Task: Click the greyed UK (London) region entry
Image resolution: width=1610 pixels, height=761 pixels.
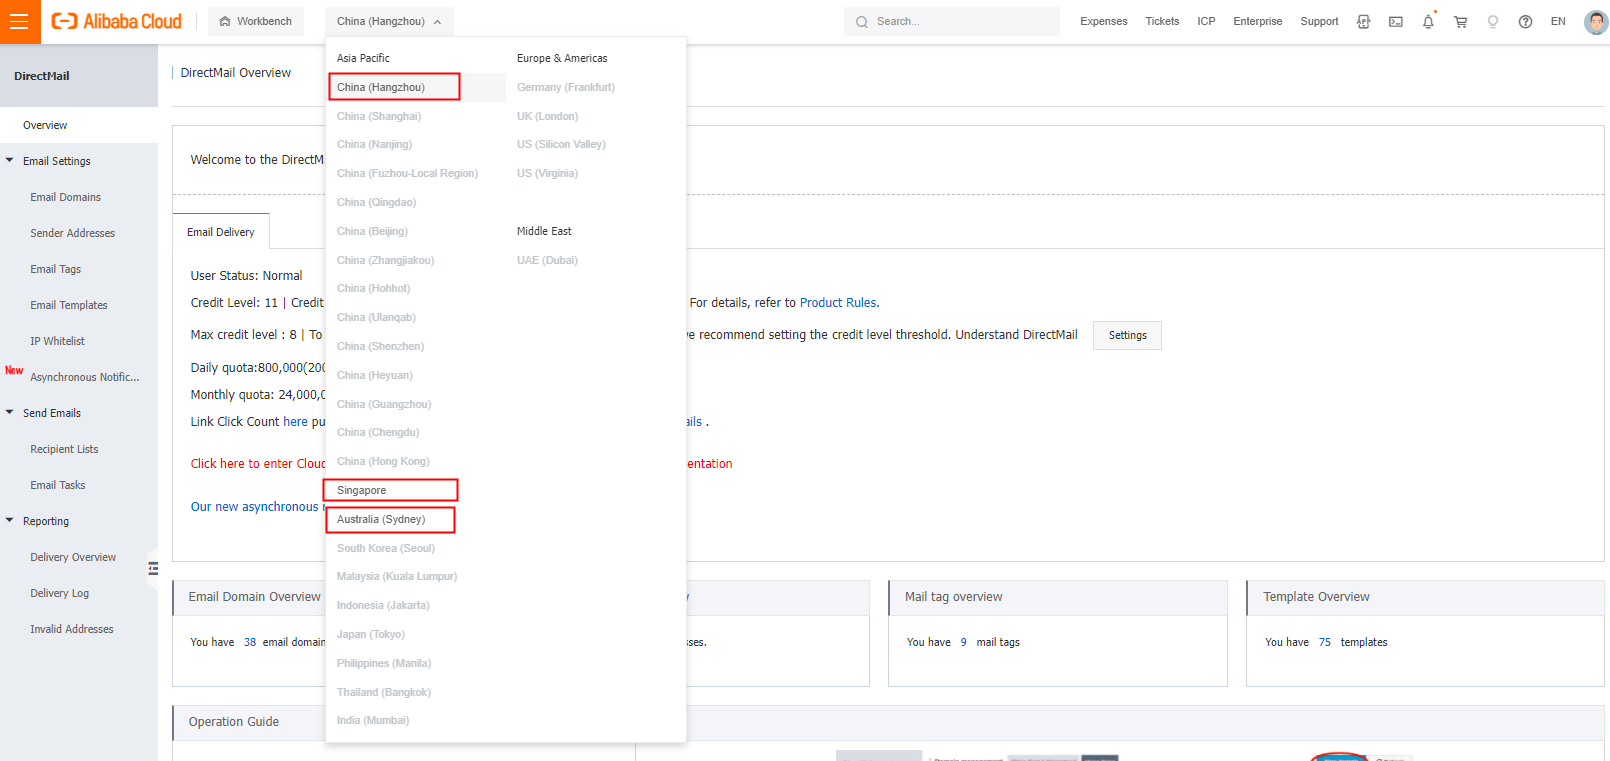Action: click(x=547, y=116)
